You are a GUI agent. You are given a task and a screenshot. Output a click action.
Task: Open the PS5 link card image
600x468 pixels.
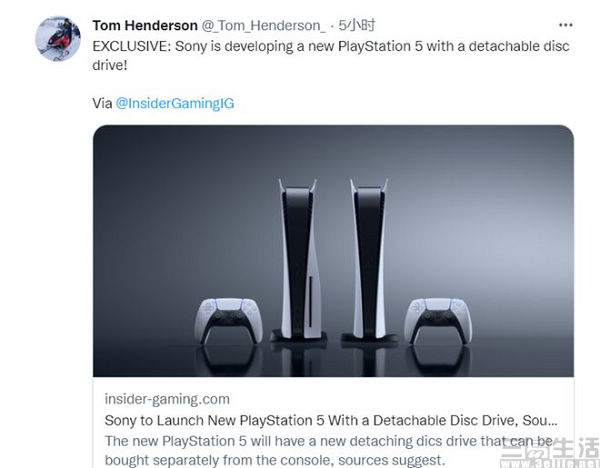pyautogui.click(x=333, y=251)
